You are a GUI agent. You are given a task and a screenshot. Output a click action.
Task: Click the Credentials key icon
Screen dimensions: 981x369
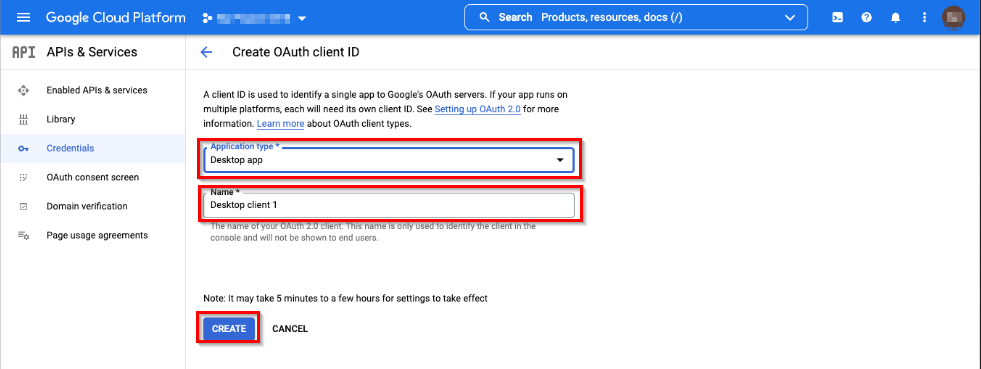pyautogui.click(x=24, y=148)
